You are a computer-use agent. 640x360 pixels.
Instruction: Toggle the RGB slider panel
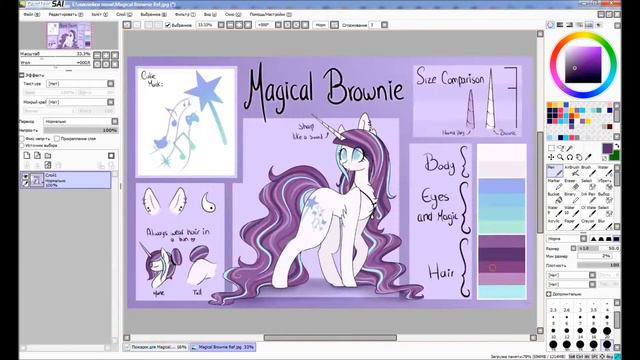(560, 25)
